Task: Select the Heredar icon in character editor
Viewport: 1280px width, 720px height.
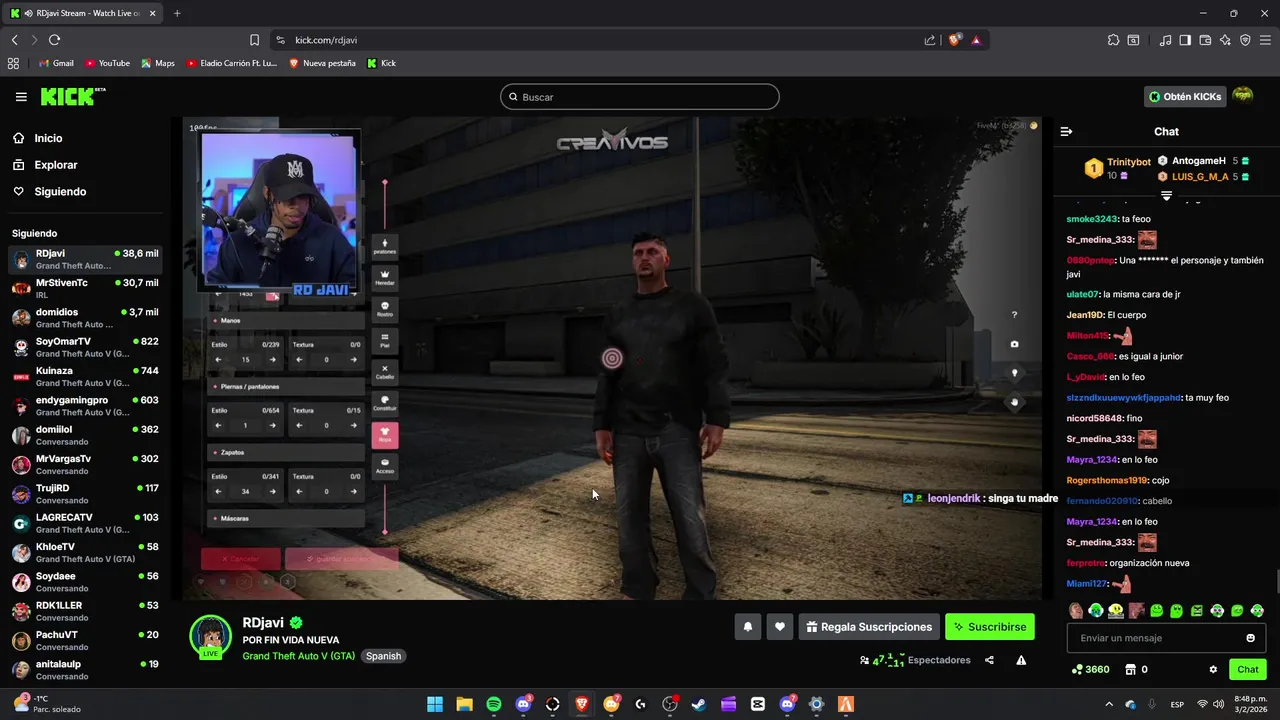Action: 385,278
